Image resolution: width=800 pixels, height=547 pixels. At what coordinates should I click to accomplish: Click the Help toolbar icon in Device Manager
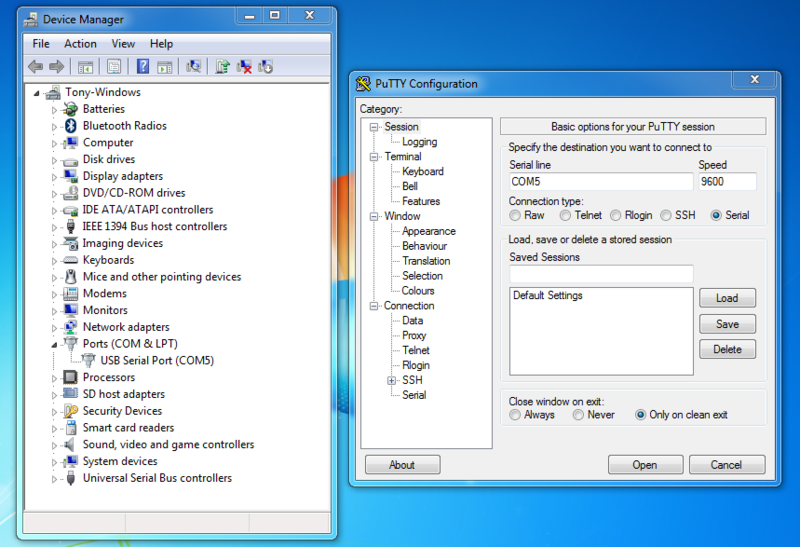143,67
